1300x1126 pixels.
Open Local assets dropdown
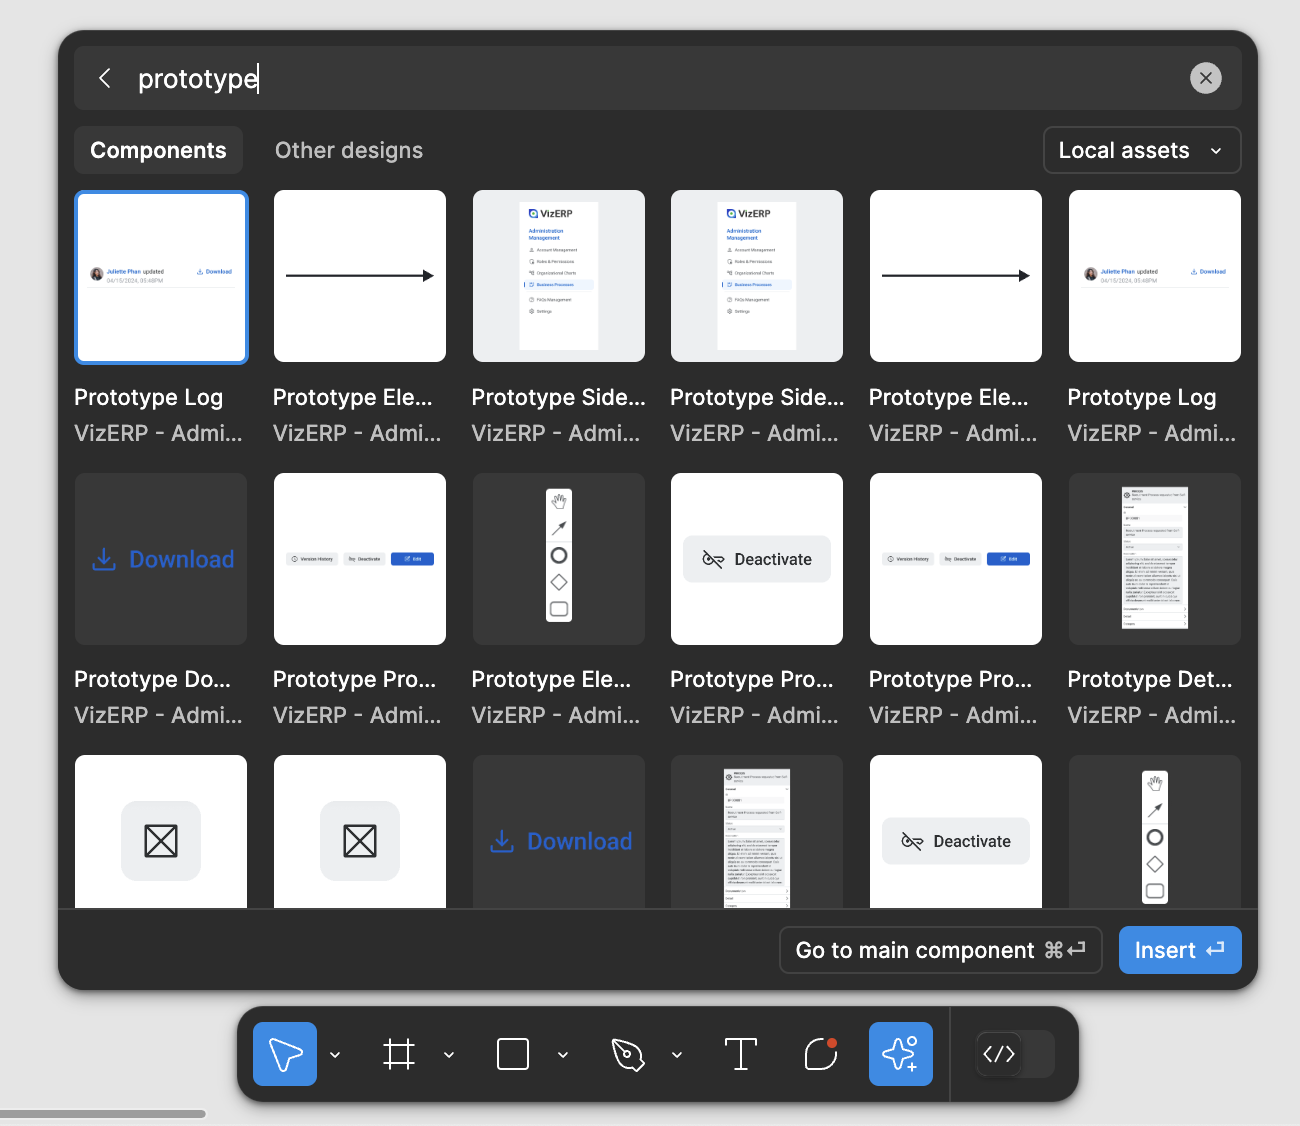[x=1142, y=150]
